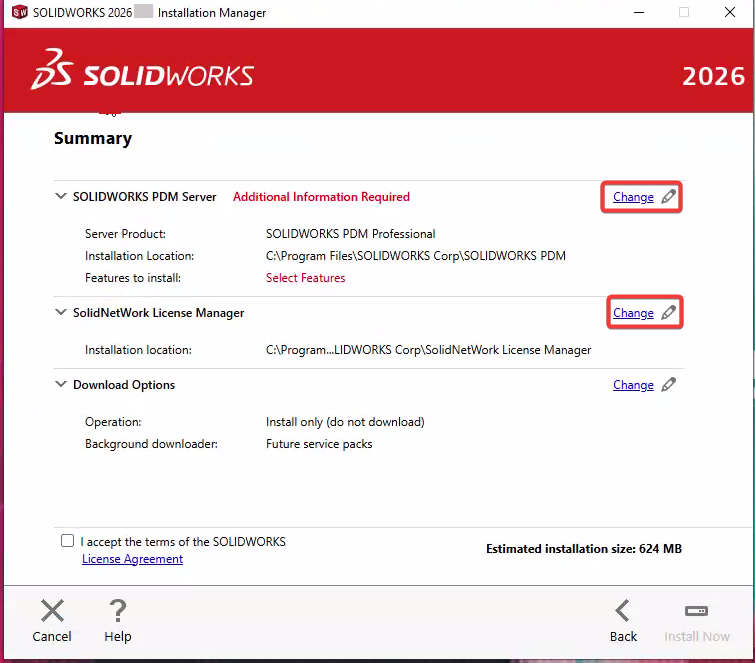Image resolution: width=755 pixels, height=663 pixels.
Task: Collapse the SolidNetWork License Manager section
Action: click(x=61, y=312)
